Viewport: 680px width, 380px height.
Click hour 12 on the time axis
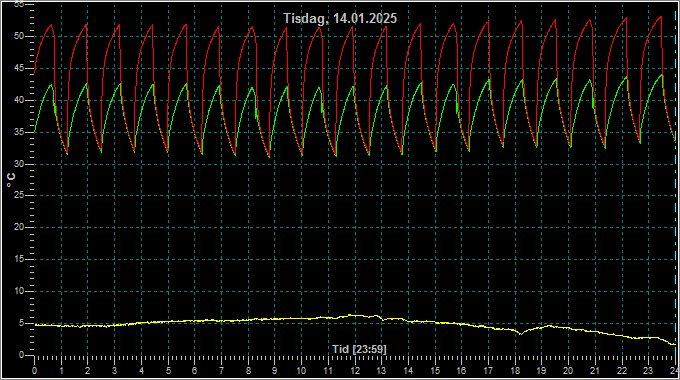click(x=355, y=371)
